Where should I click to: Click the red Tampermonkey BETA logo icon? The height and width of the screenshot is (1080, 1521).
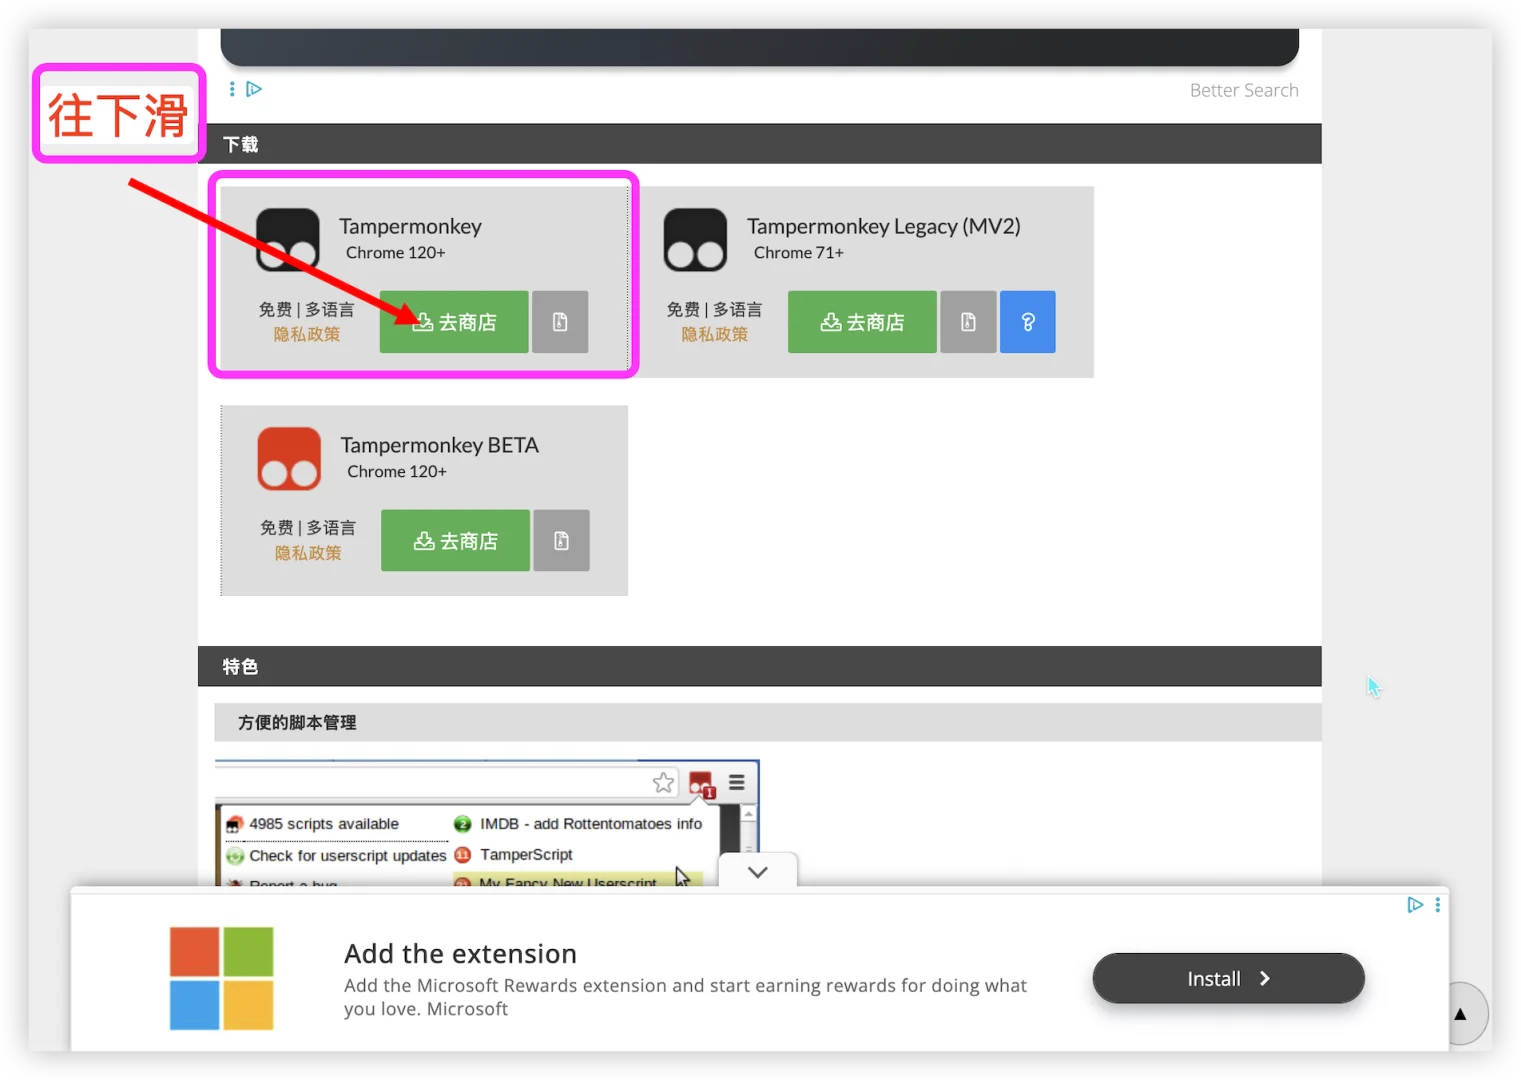point(289,459)
